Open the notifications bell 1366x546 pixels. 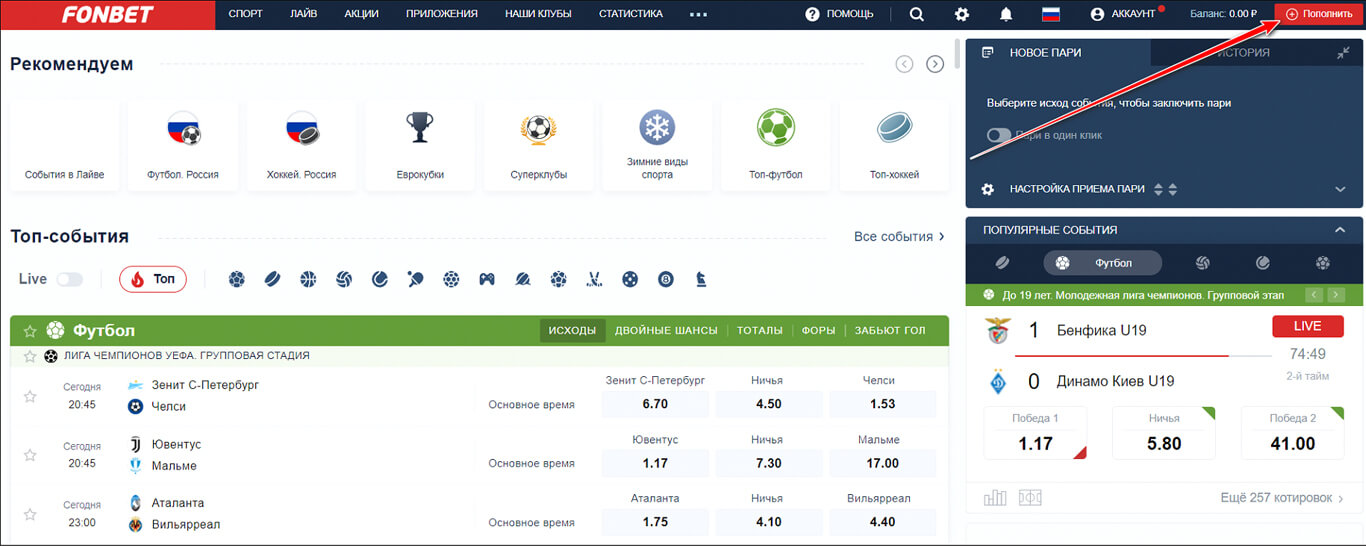(1006, 14)
